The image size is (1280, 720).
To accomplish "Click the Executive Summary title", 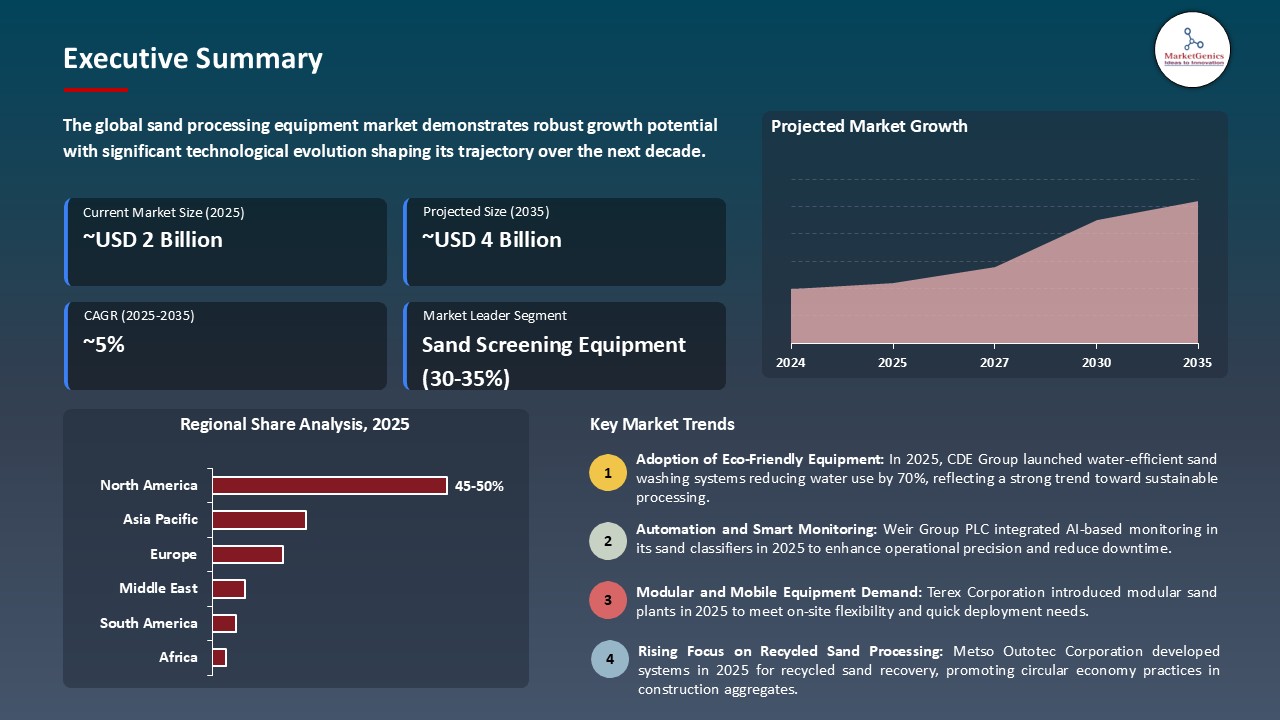I will [192, 58].
